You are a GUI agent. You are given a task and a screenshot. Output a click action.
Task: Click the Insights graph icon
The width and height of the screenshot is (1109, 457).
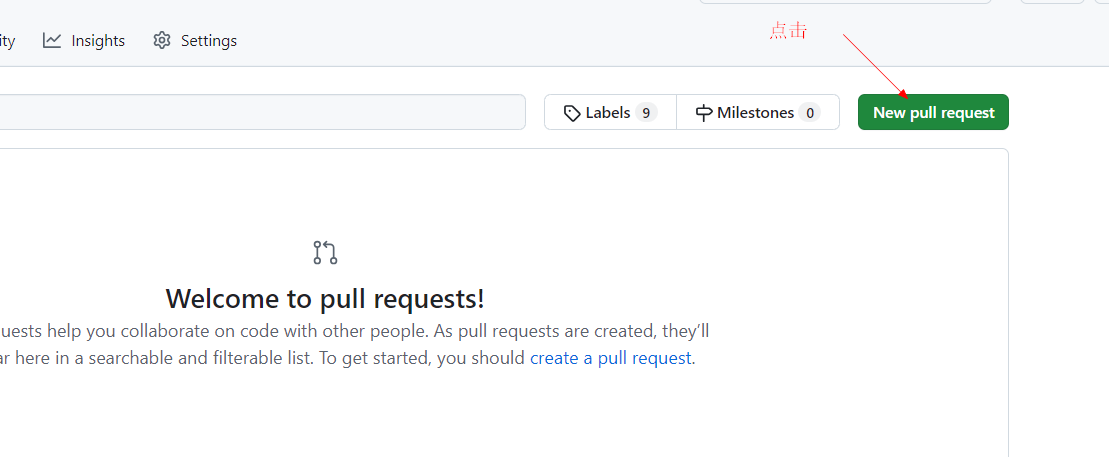[52, 40]
